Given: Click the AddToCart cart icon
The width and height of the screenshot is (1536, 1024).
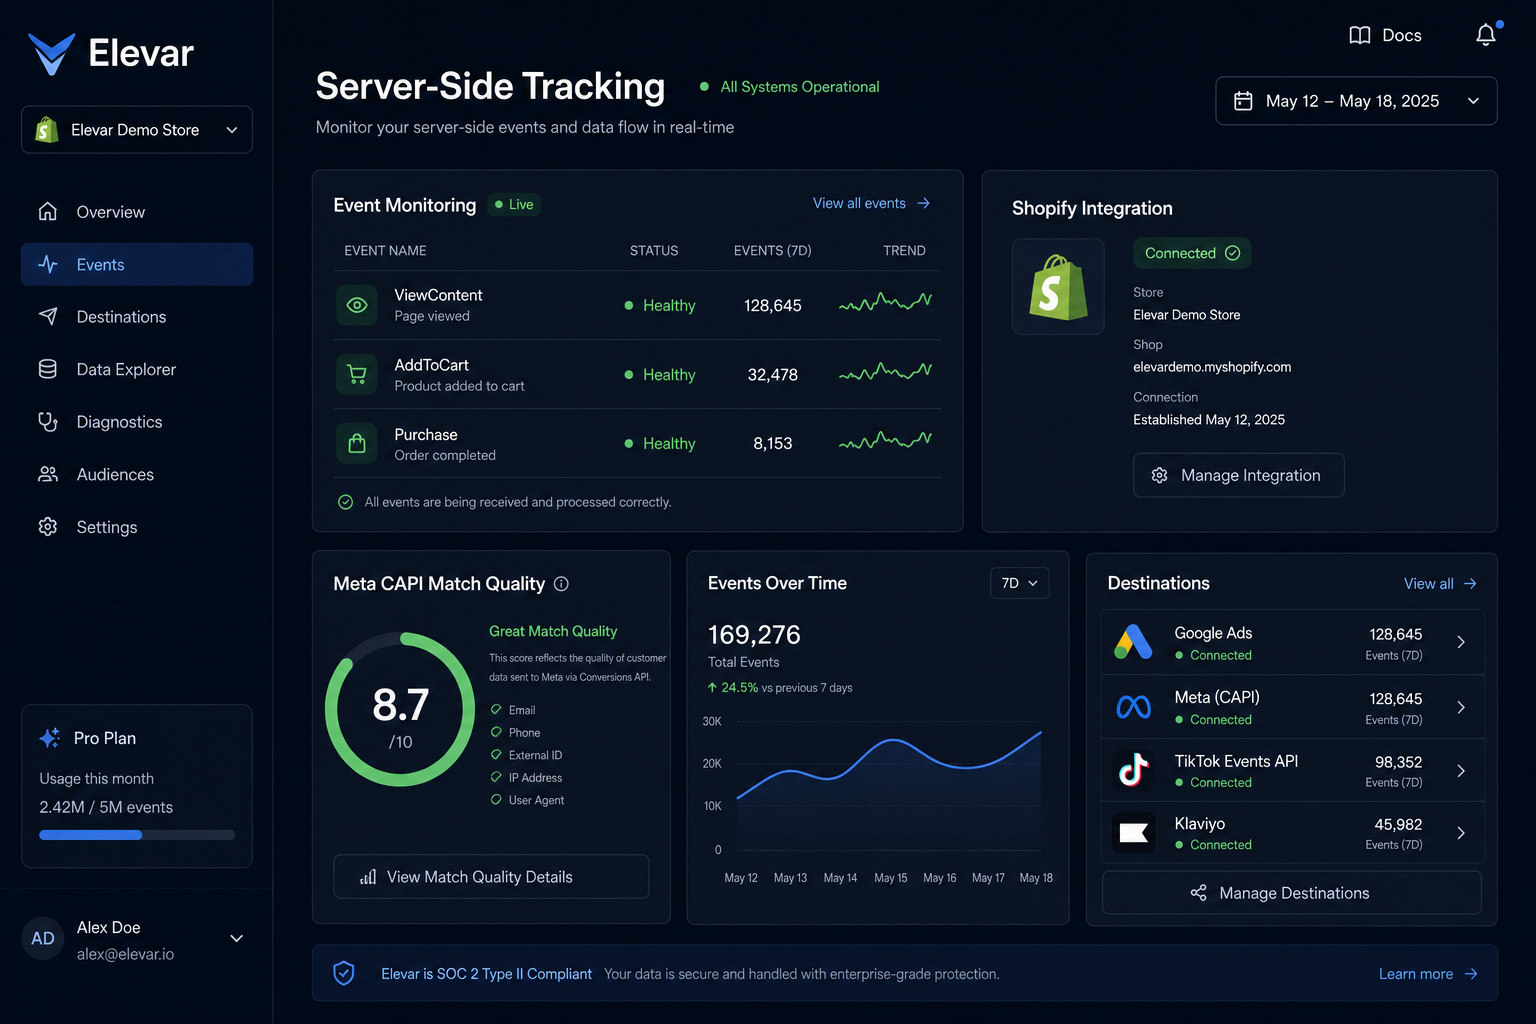Looking at the screenshot, I should [357, 375].
